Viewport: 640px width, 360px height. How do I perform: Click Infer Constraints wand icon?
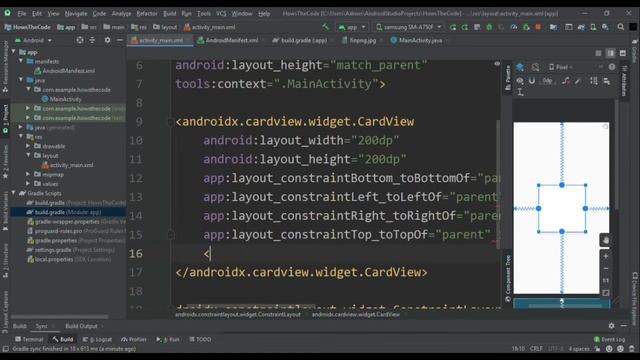578,81
